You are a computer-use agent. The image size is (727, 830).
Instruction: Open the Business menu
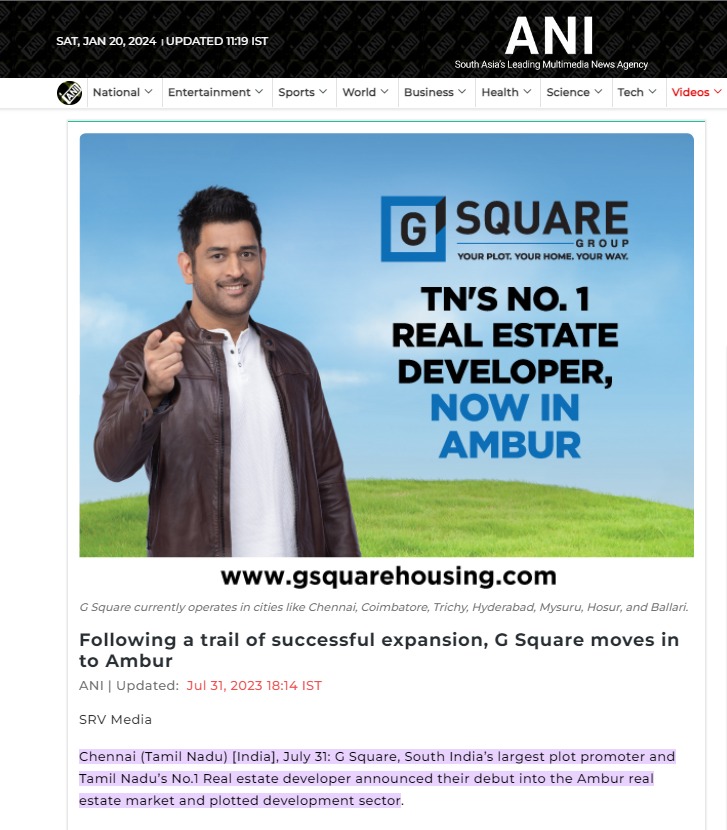pyautogui.click(x=435, y=92)
